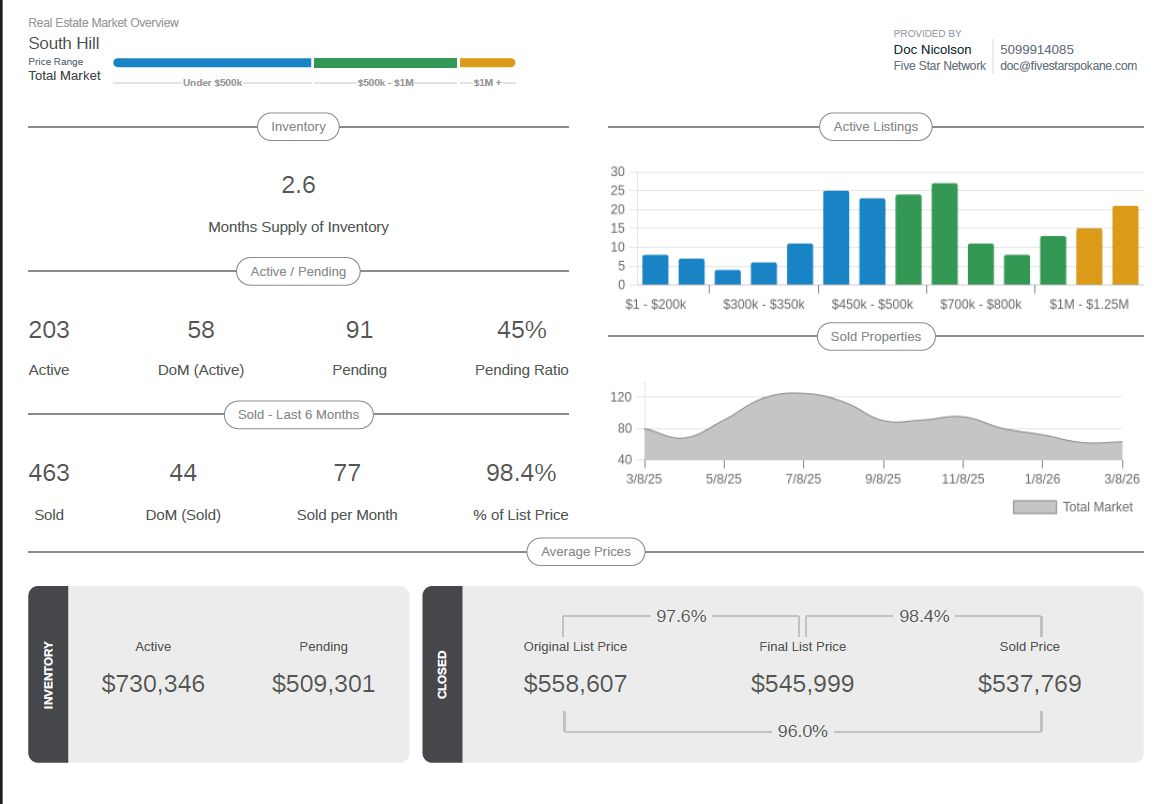Viewport: 1169px width, 804px height.
Task: Click the Doc Nicolson agent name
Action: coord(932,49)
